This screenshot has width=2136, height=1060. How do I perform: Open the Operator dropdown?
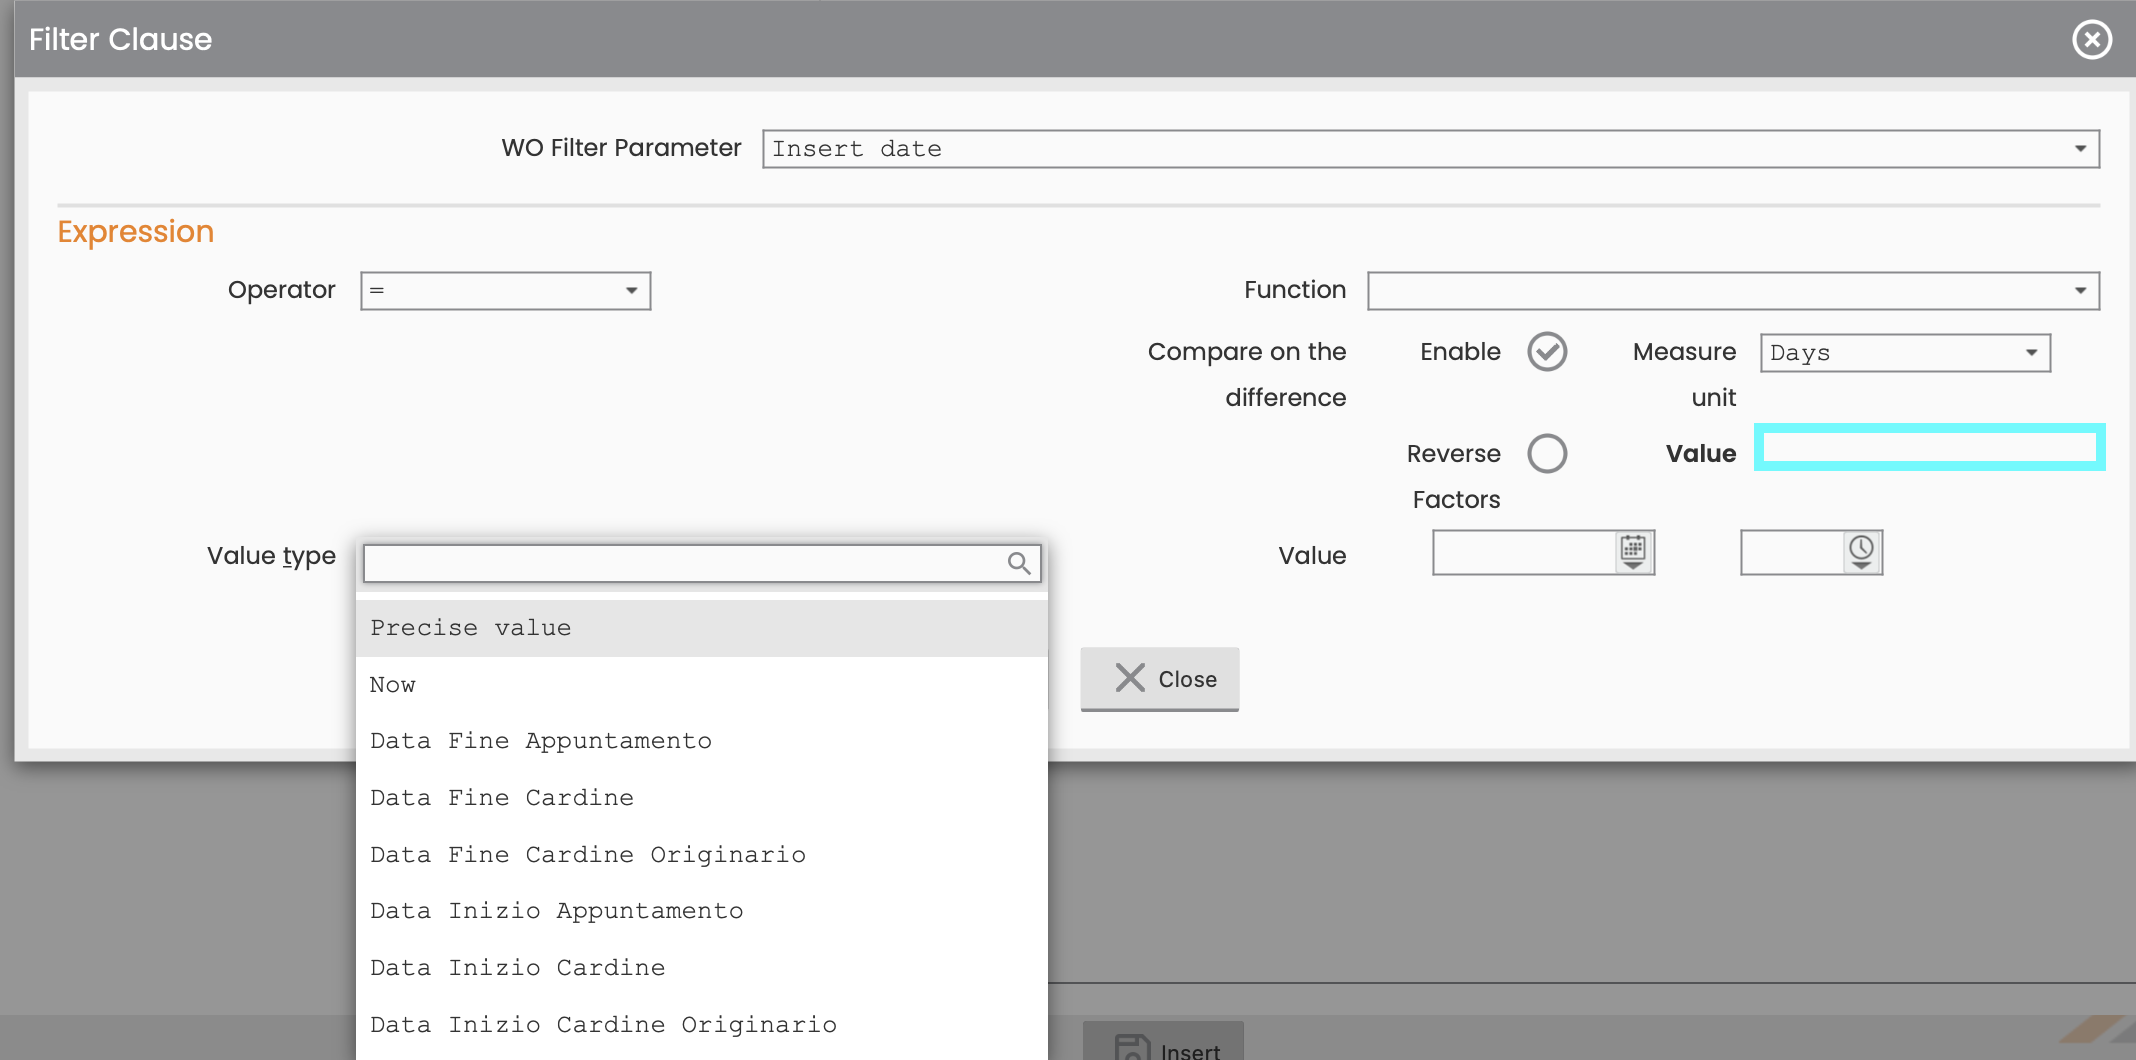click(x=506, y=291)
